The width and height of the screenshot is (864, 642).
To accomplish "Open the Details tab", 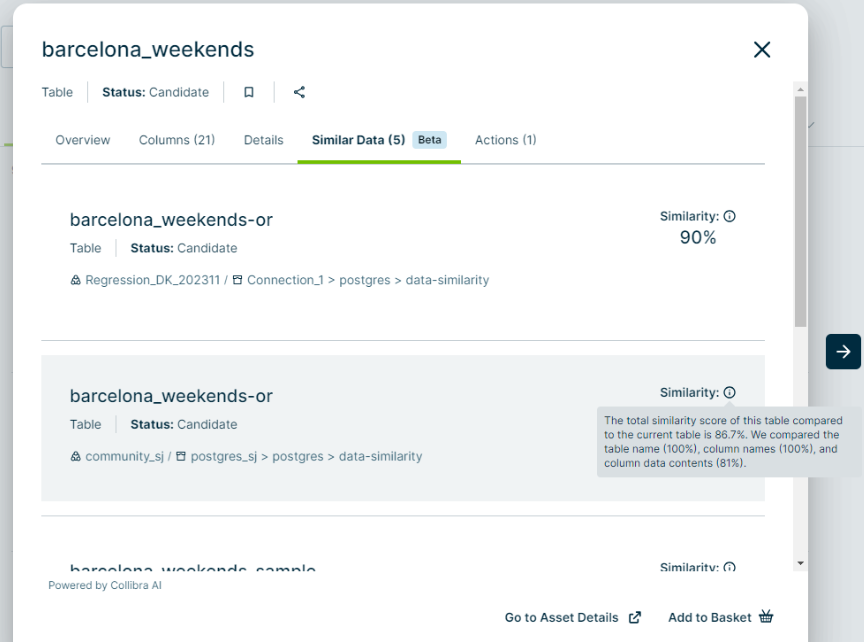I will click(263, 140).
